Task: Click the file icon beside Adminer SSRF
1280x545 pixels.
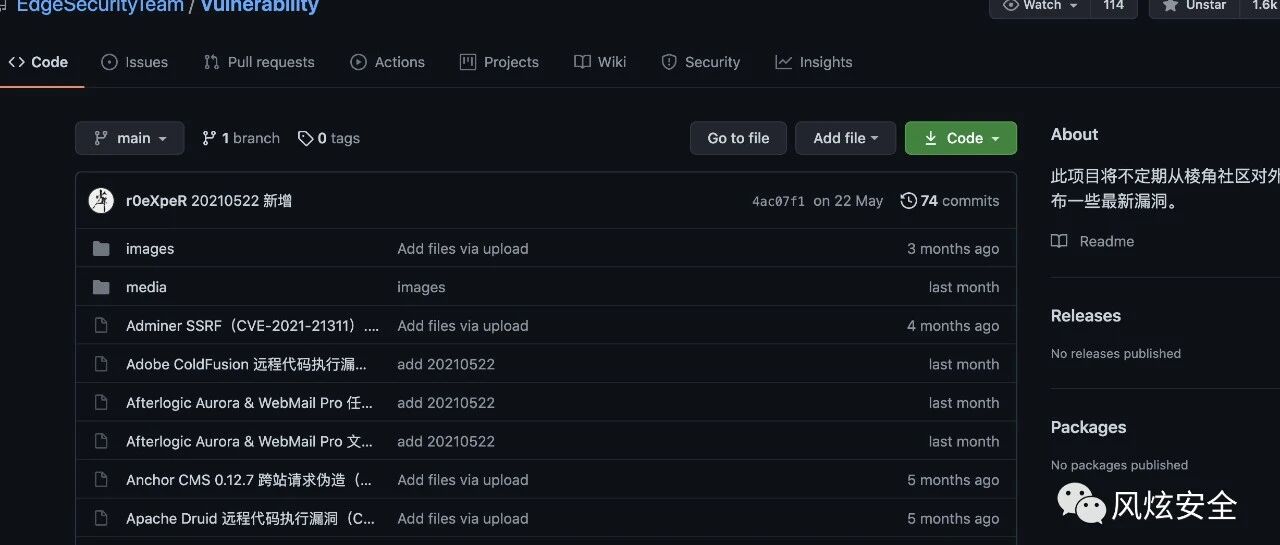Action: coord(101,326)
